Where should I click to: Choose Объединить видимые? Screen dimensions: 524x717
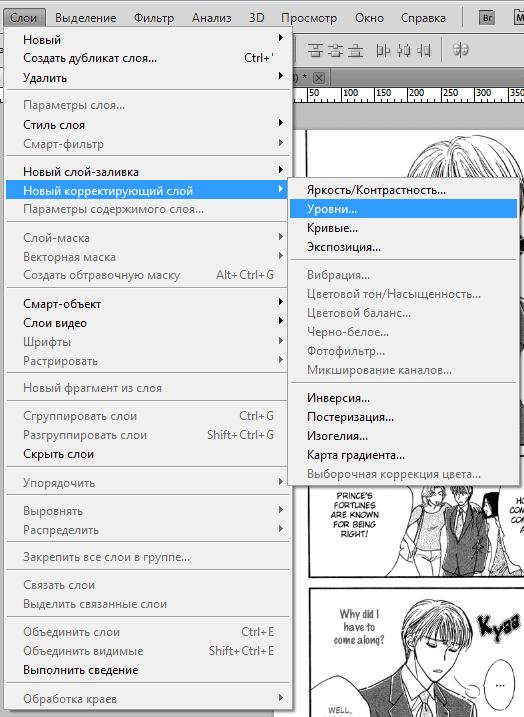click(x=148, y=651)
